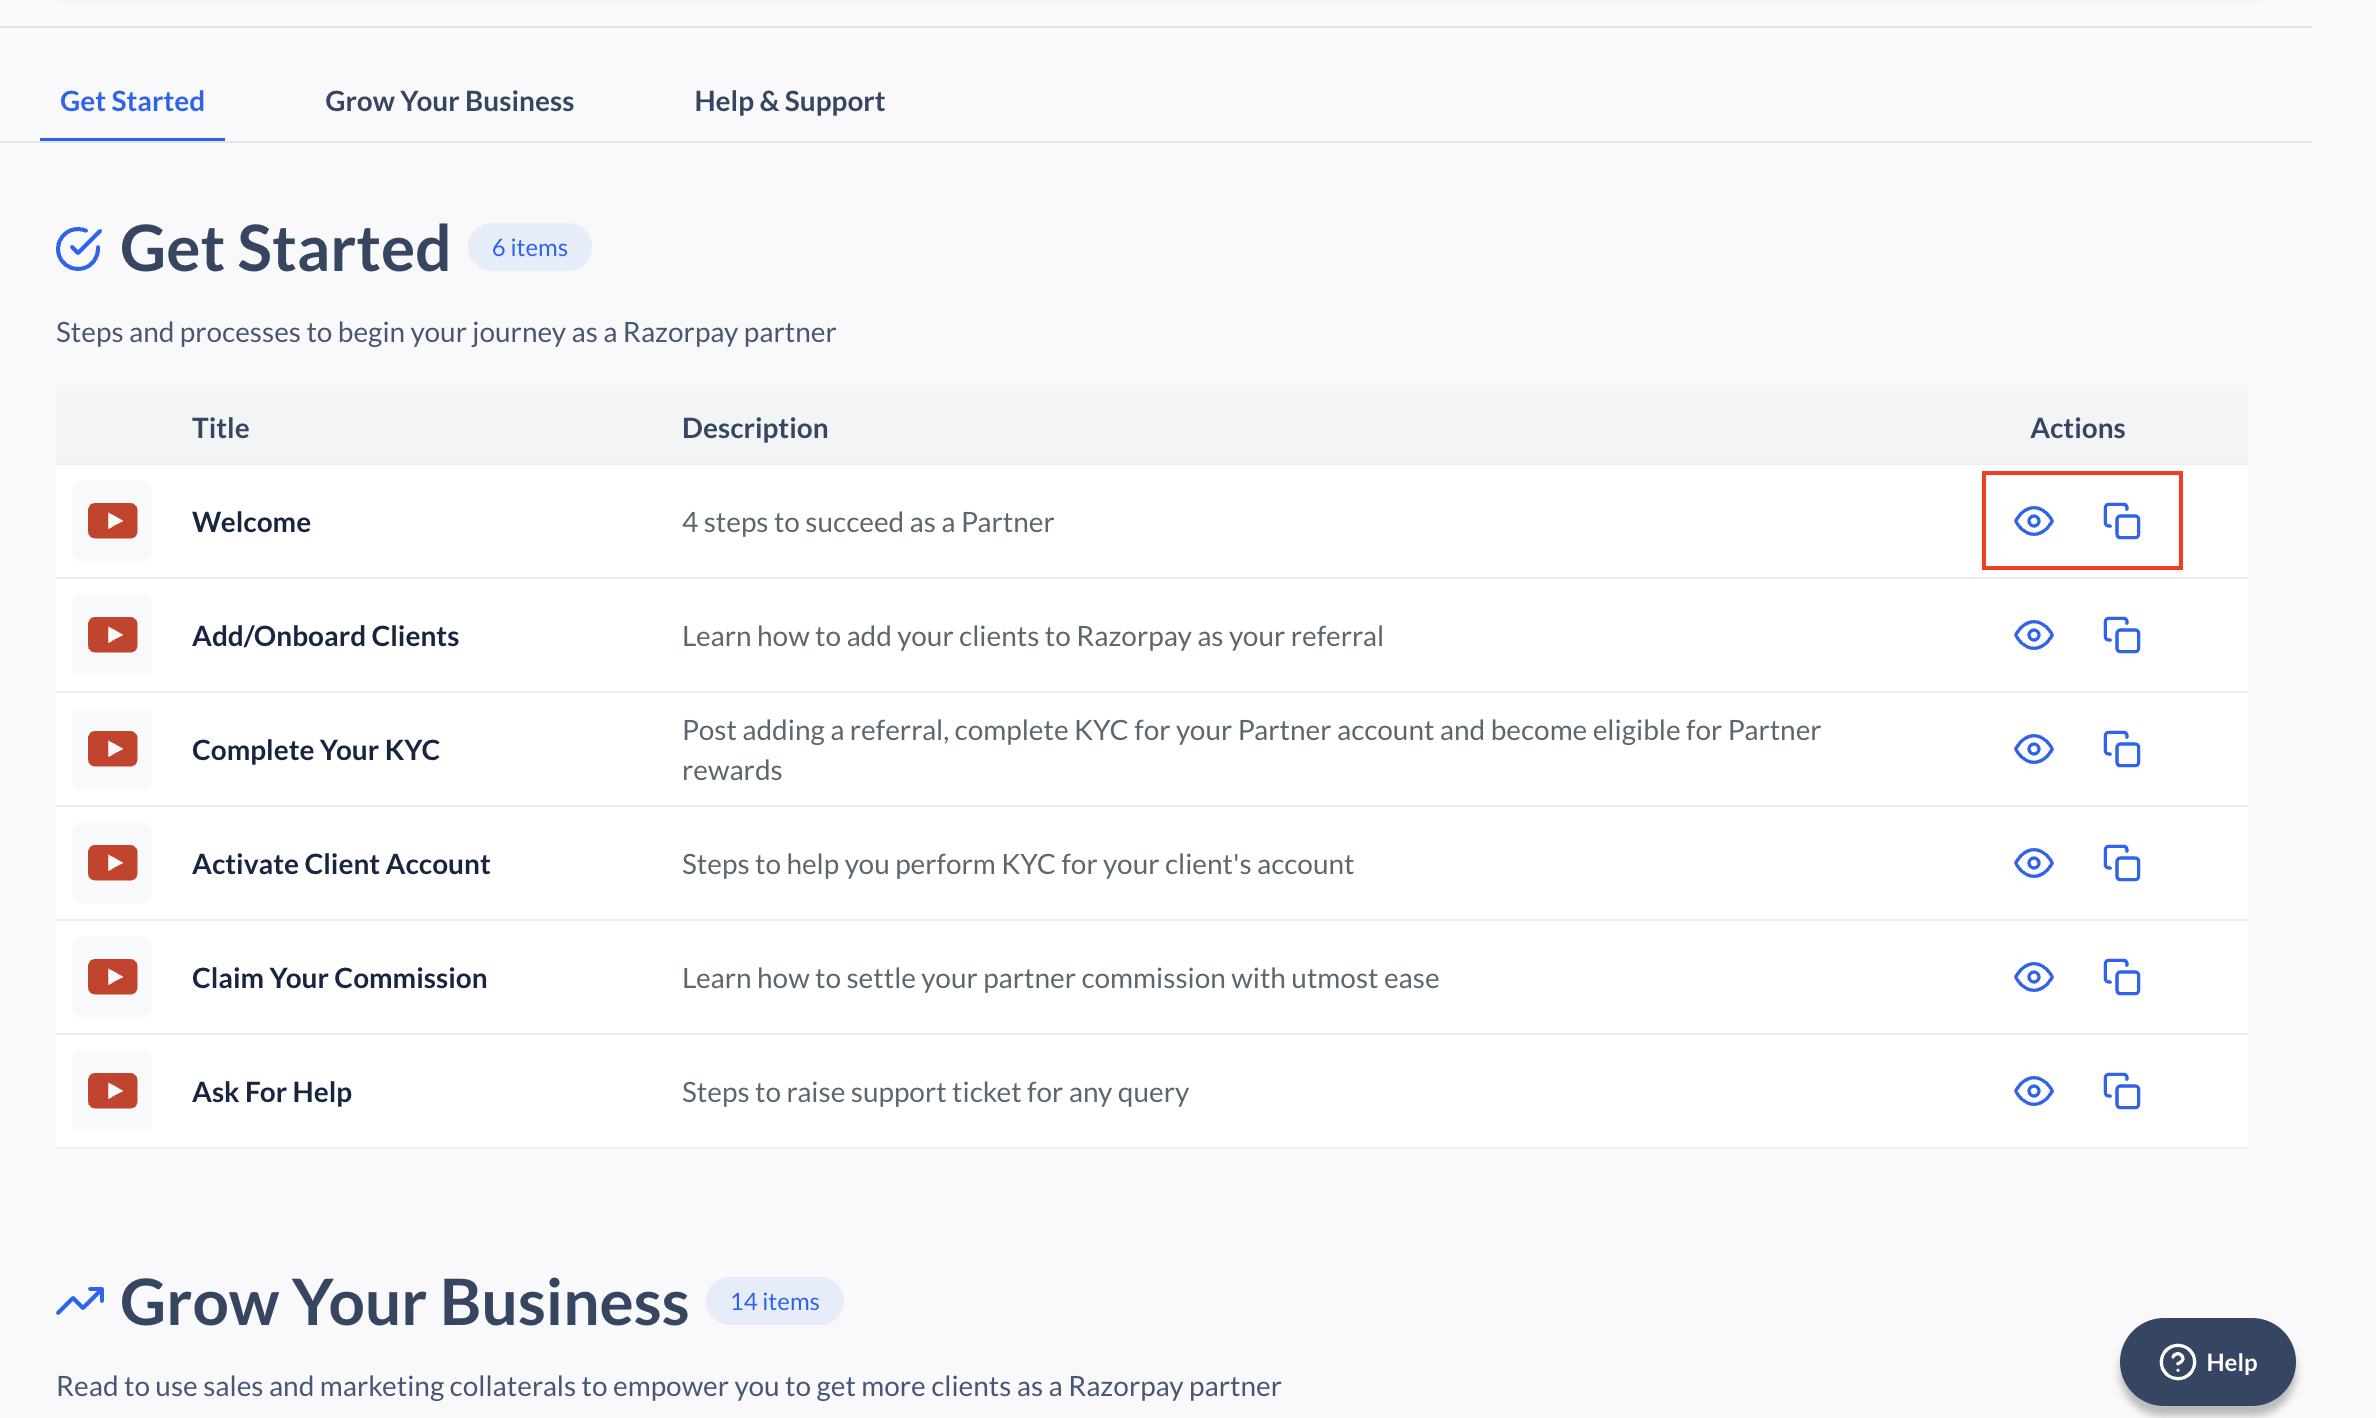Viewport: 2376px width, 1418px height.
Task: Click the 14 items badge on Grow Your Business
Action: pos(775,1300)
